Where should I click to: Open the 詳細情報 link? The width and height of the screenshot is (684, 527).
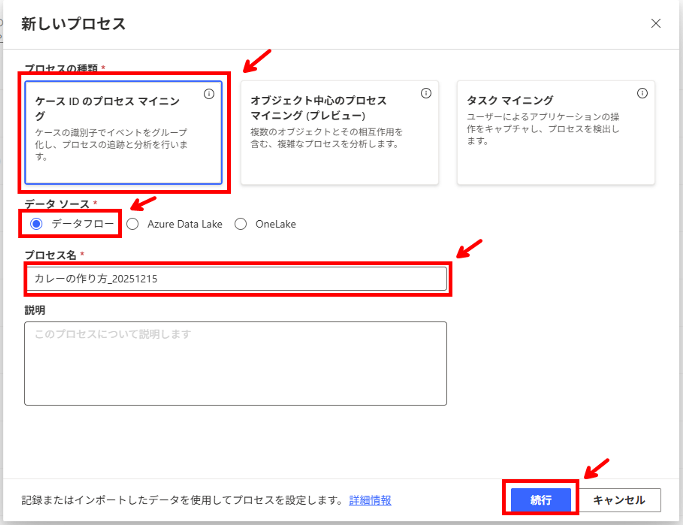click(370, 500)
